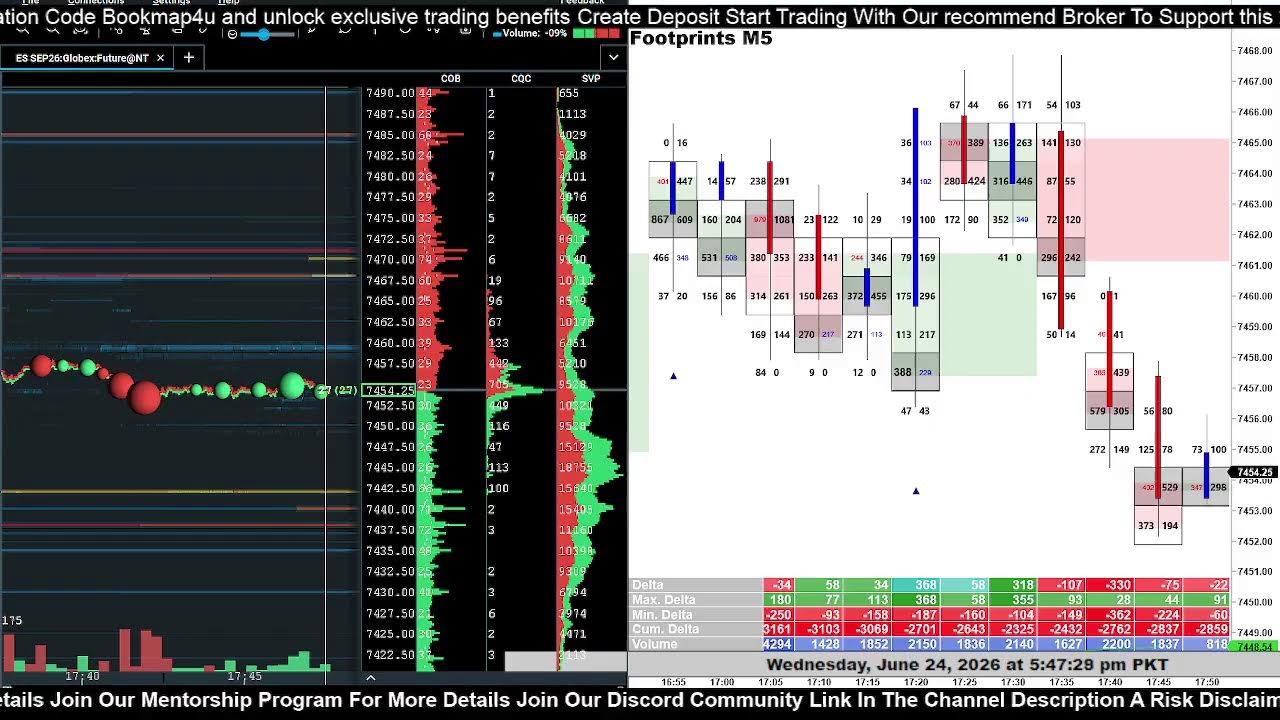Click the 133 value in CQC column

[498, 343]
